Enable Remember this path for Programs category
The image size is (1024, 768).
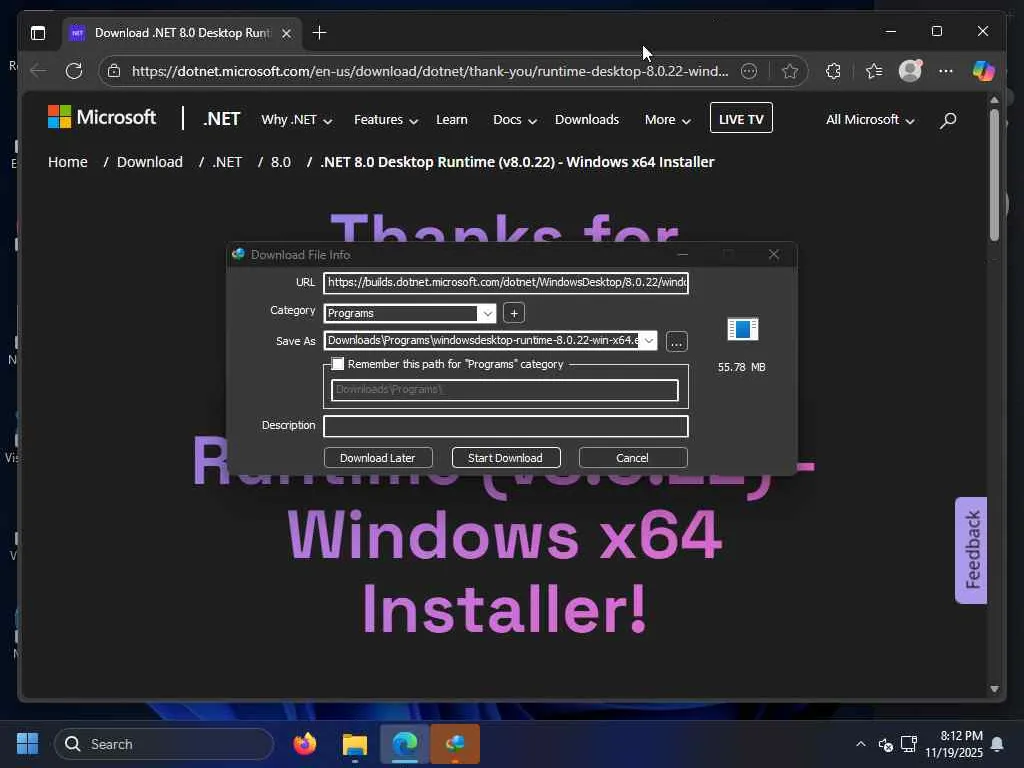pyautogui.click(x=338, y=364)
